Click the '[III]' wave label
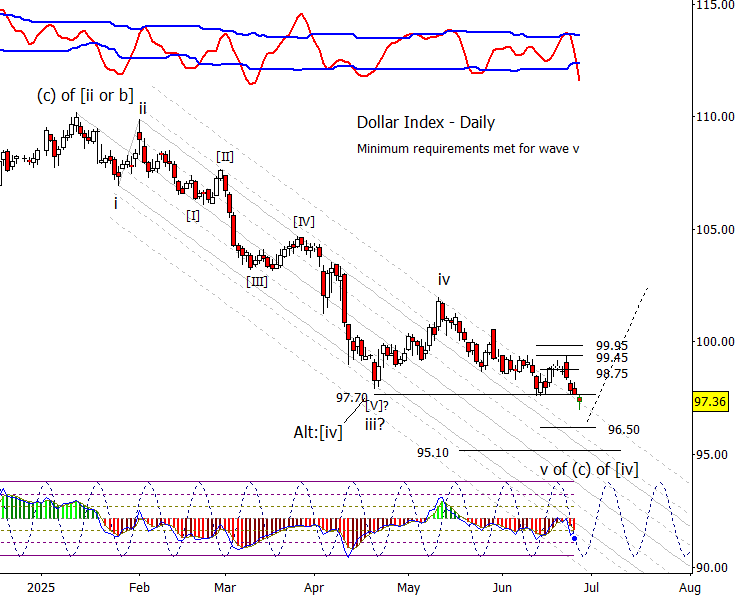 coord(257,282)
